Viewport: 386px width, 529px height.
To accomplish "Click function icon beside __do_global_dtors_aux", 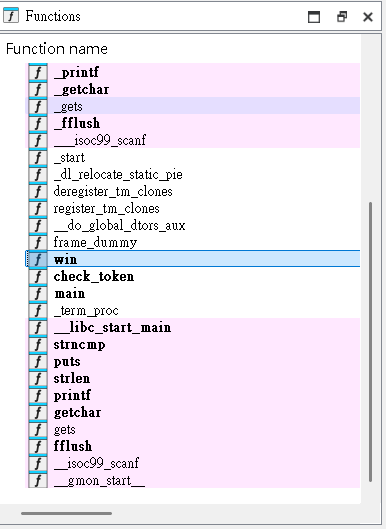I will (x=38, y=225).
